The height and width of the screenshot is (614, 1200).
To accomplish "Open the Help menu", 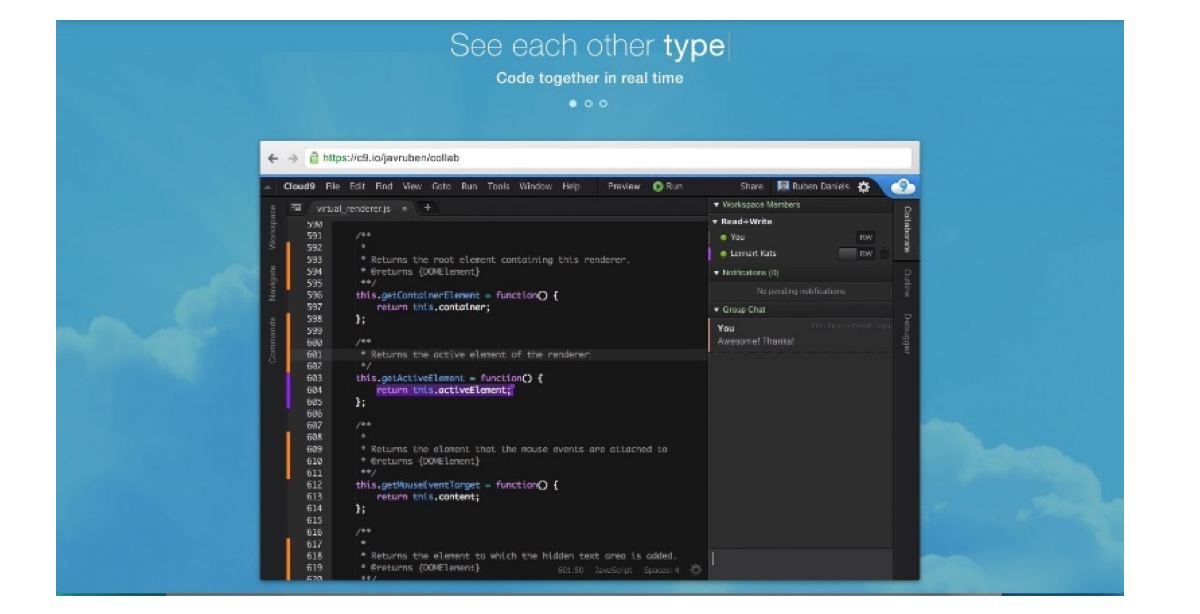I will click(x=571, y=186).
